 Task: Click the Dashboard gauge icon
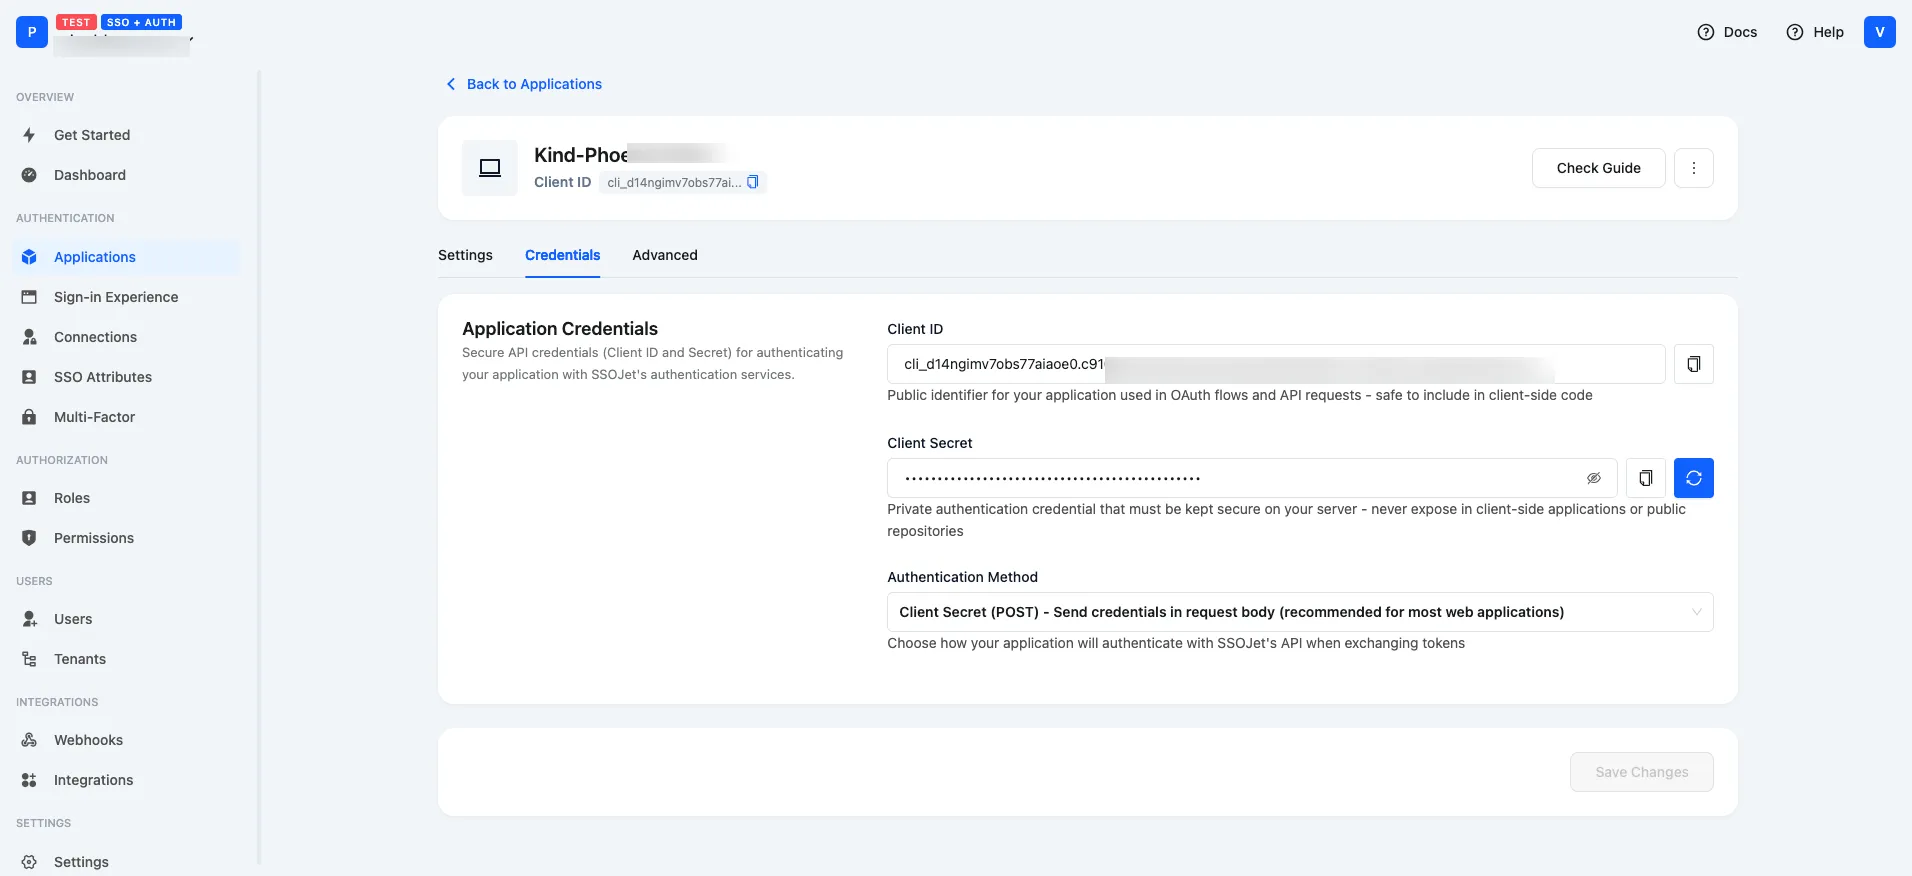point(29,175)
